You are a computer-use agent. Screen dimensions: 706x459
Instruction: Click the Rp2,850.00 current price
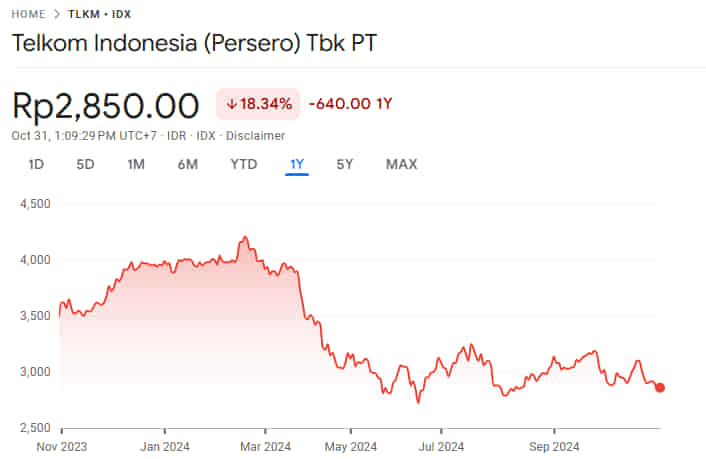(x=106, y=105)
